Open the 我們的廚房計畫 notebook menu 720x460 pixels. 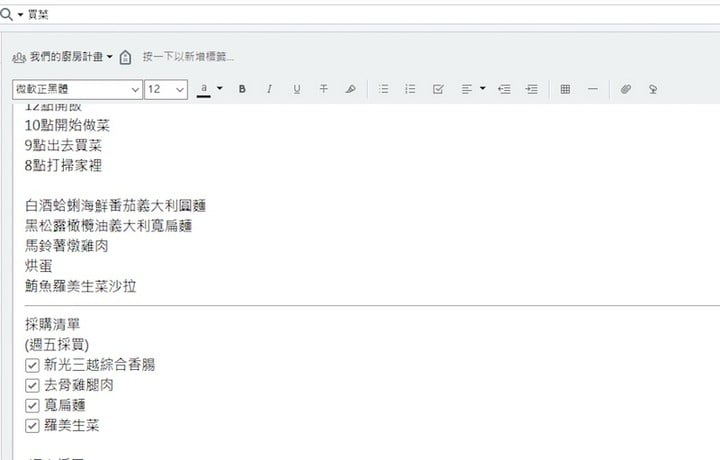(70, 57)
